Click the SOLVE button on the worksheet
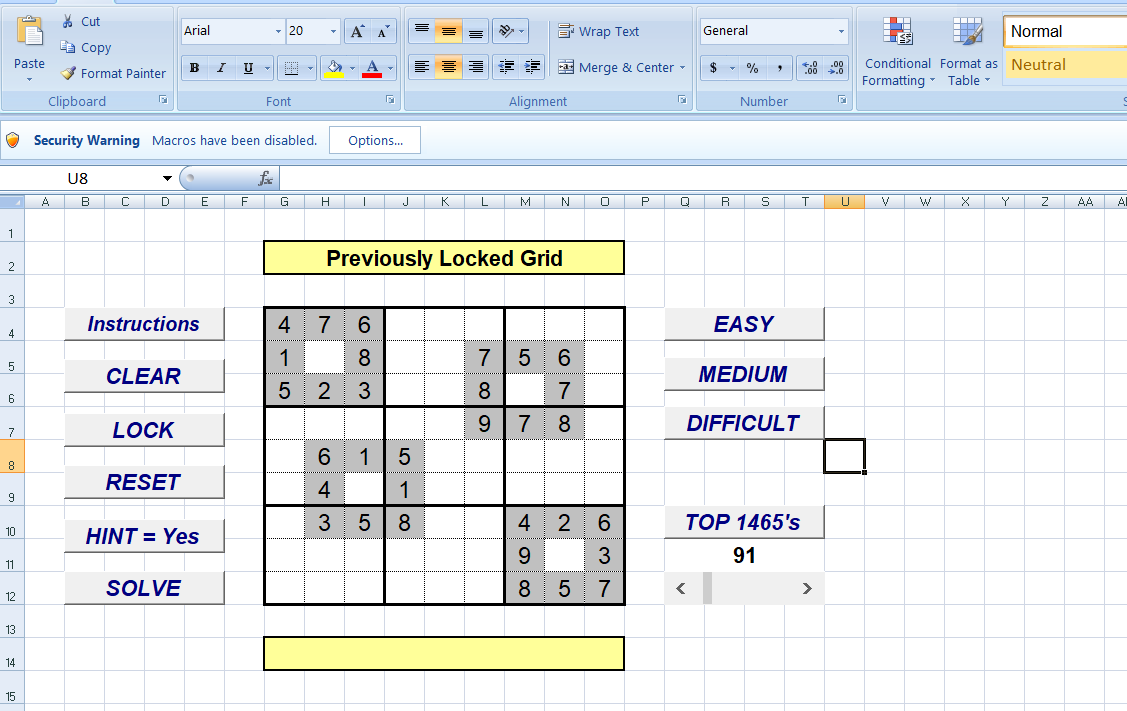The width and height of the screenshot is (1127, 711). point(144,587)
